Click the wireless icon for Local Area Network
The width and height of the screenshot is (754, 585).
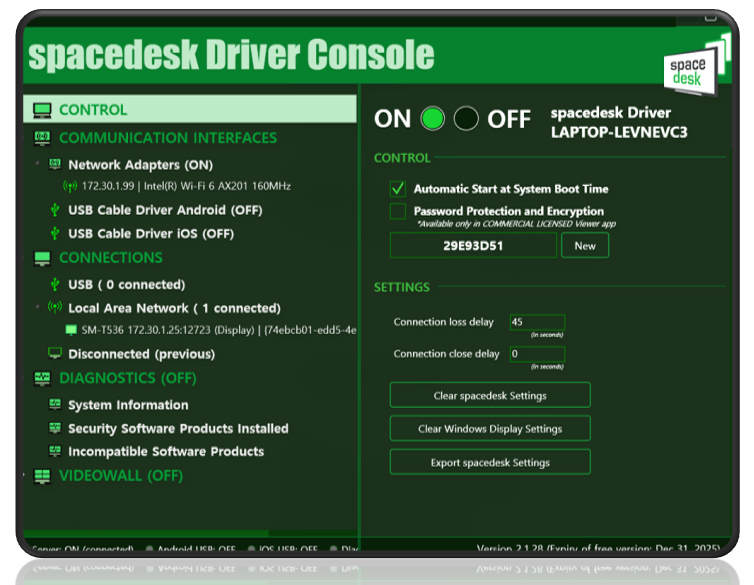click(55, 307)
